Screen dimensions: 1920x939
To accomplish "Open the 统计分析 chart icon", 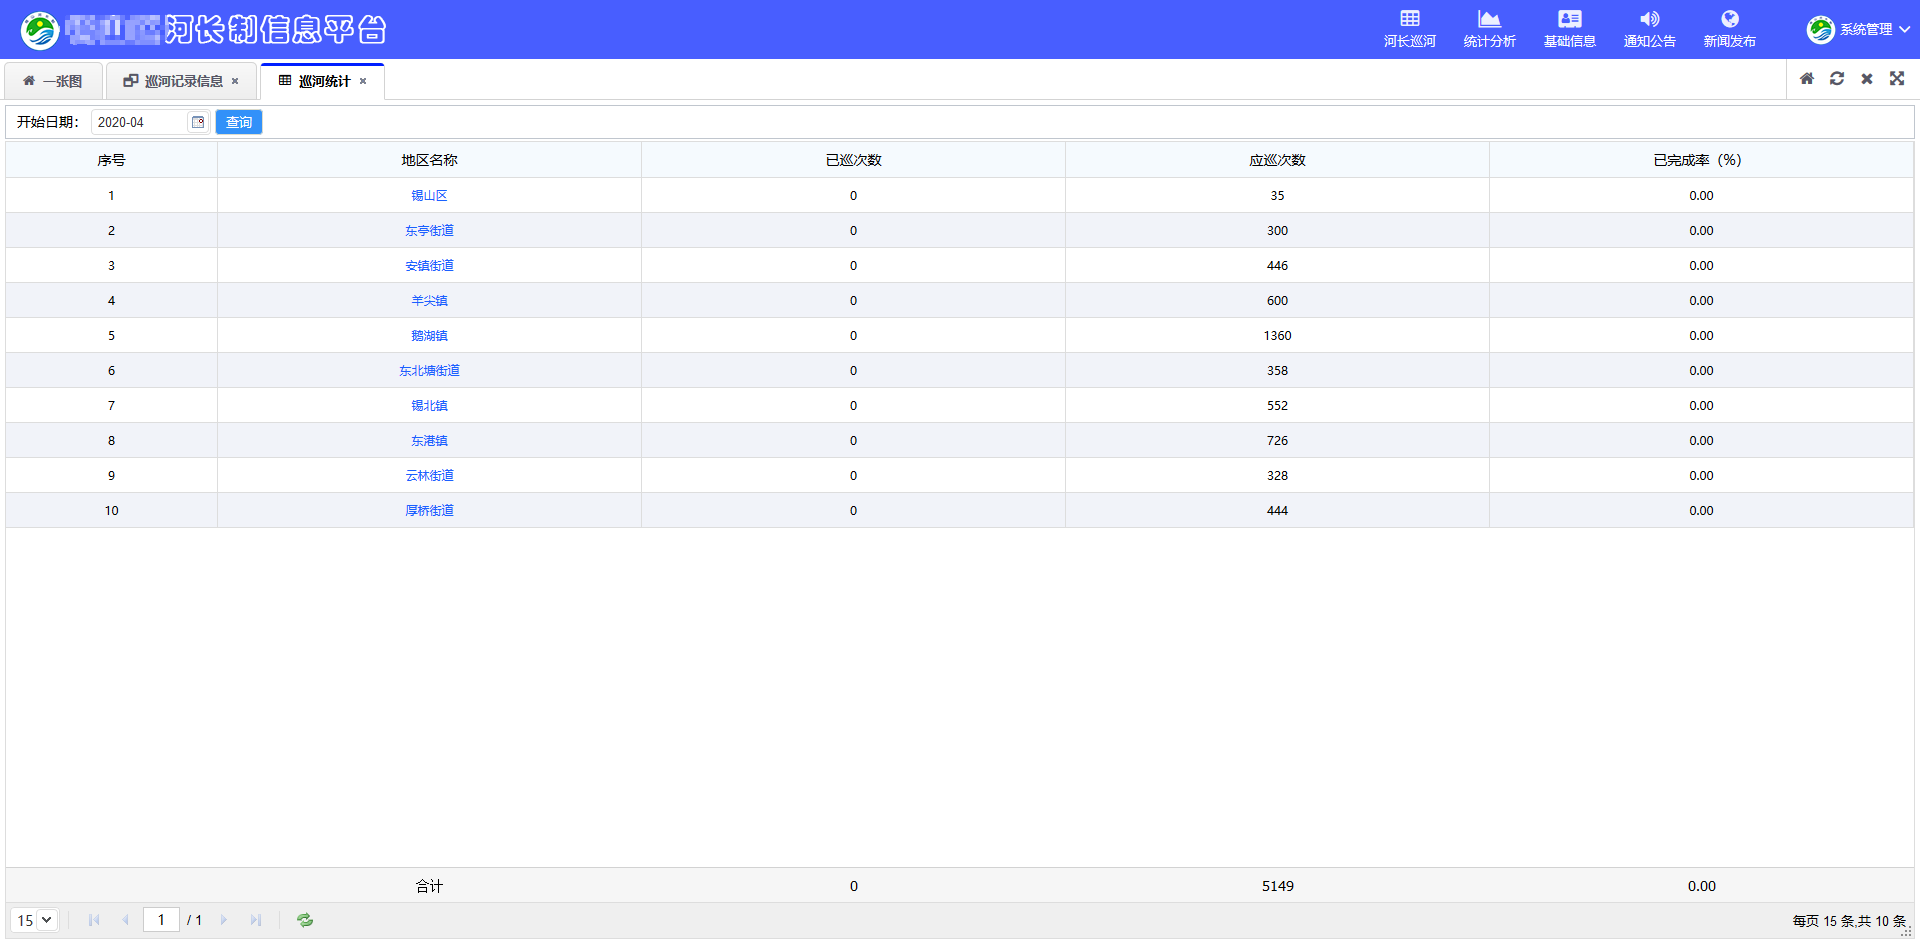I will pyautogui.click(x=1489, y=19).
